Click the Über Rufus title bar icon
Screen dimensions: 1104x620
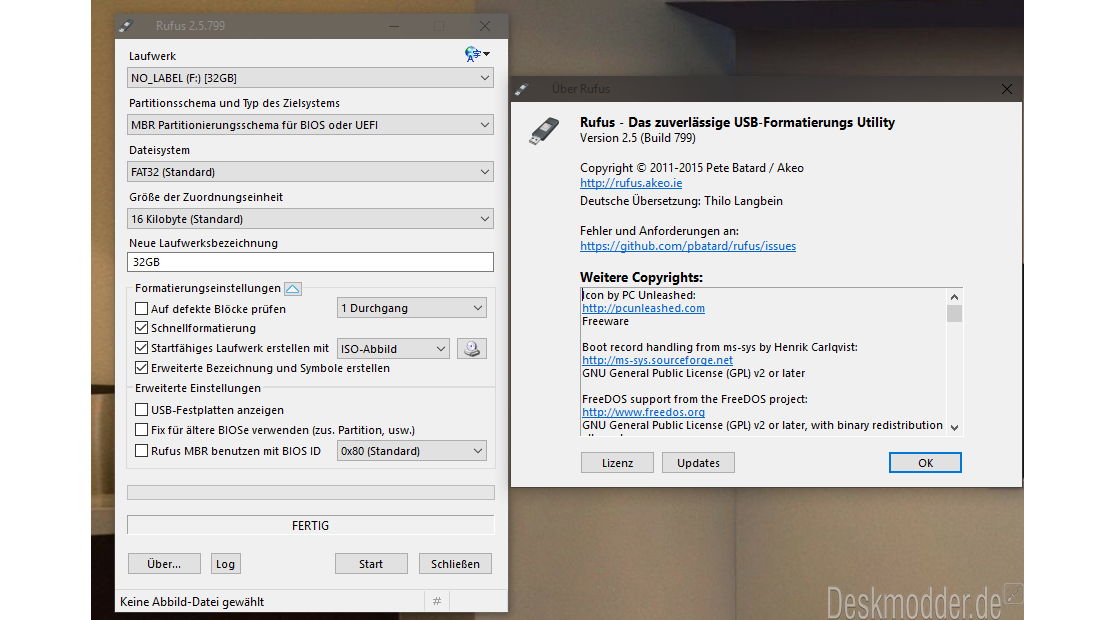[x=522, y=89]
